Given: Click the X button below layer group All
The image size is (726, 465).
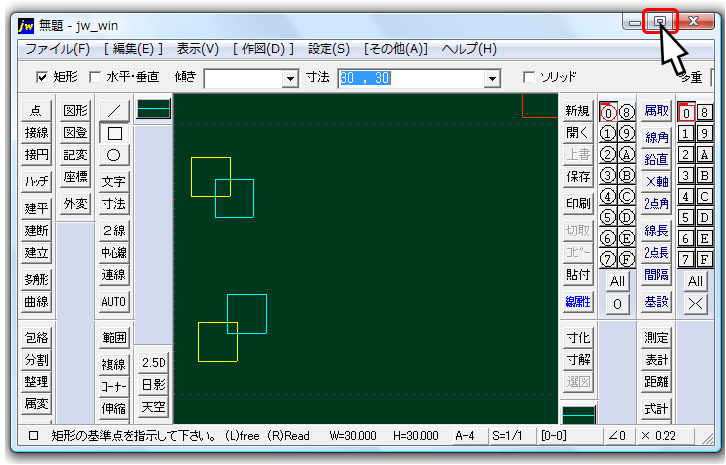Looking at the screenshot, I should (695, 304).
